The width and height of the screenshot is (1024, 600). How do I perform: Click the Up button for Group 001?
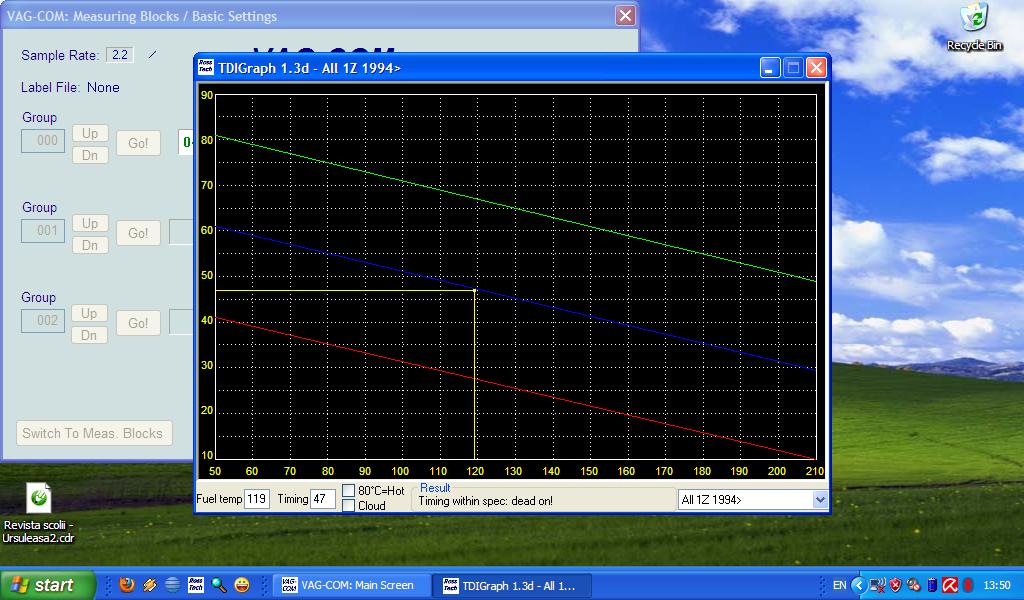click(x=90, y=223)
